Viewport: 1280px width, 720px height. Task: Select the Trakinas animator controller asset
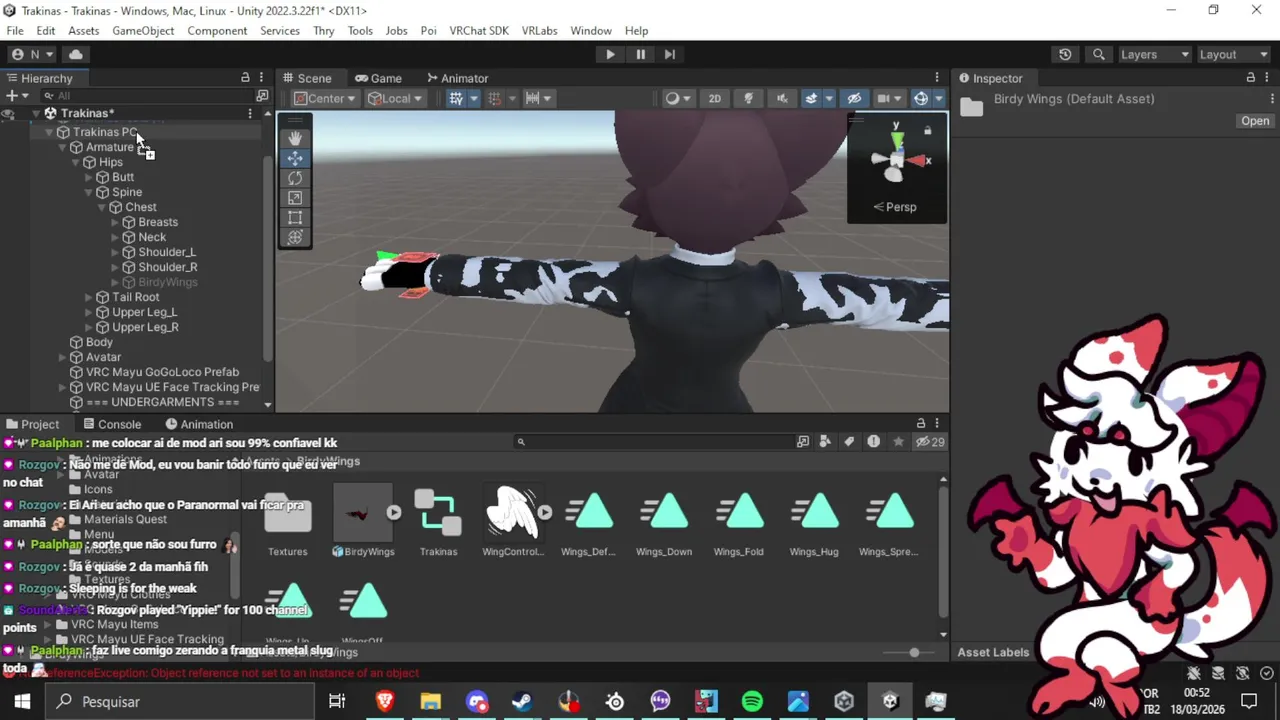click(438, 522)
